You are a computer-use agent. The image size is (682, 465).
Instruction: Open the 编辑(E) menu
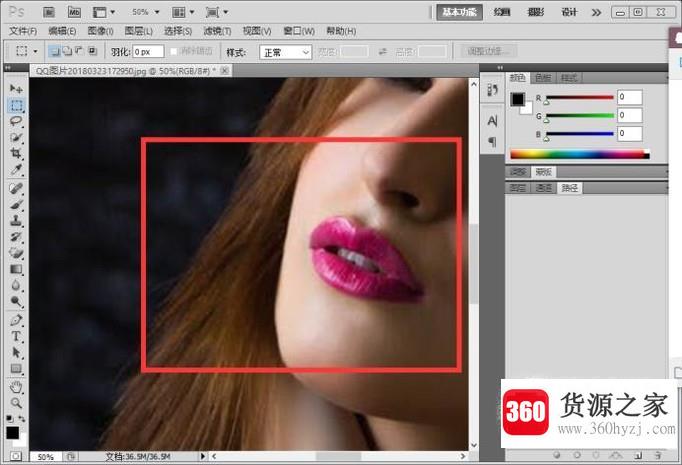tap(62, 31)
